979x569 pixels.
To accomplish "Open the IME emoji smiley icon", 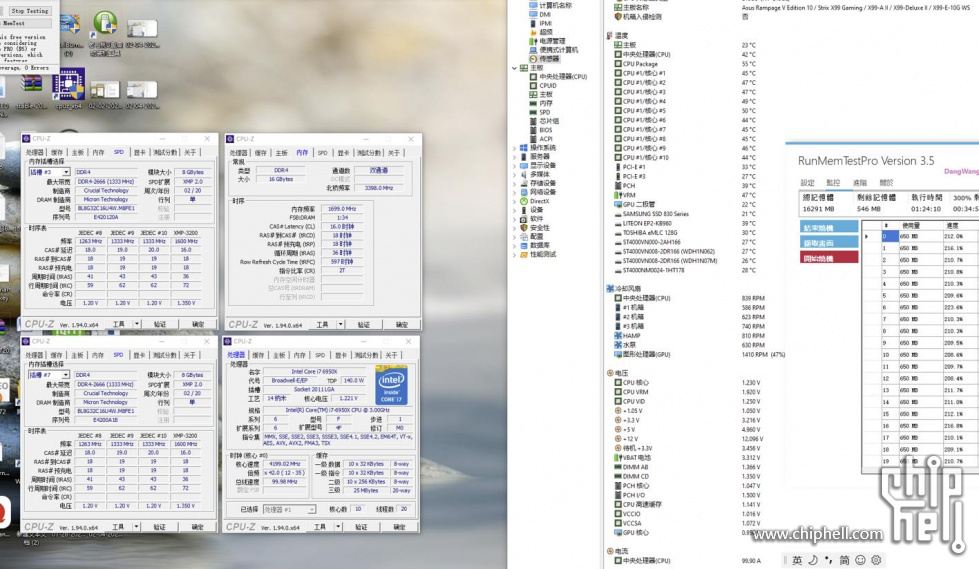I will click(x=860, y=560).
